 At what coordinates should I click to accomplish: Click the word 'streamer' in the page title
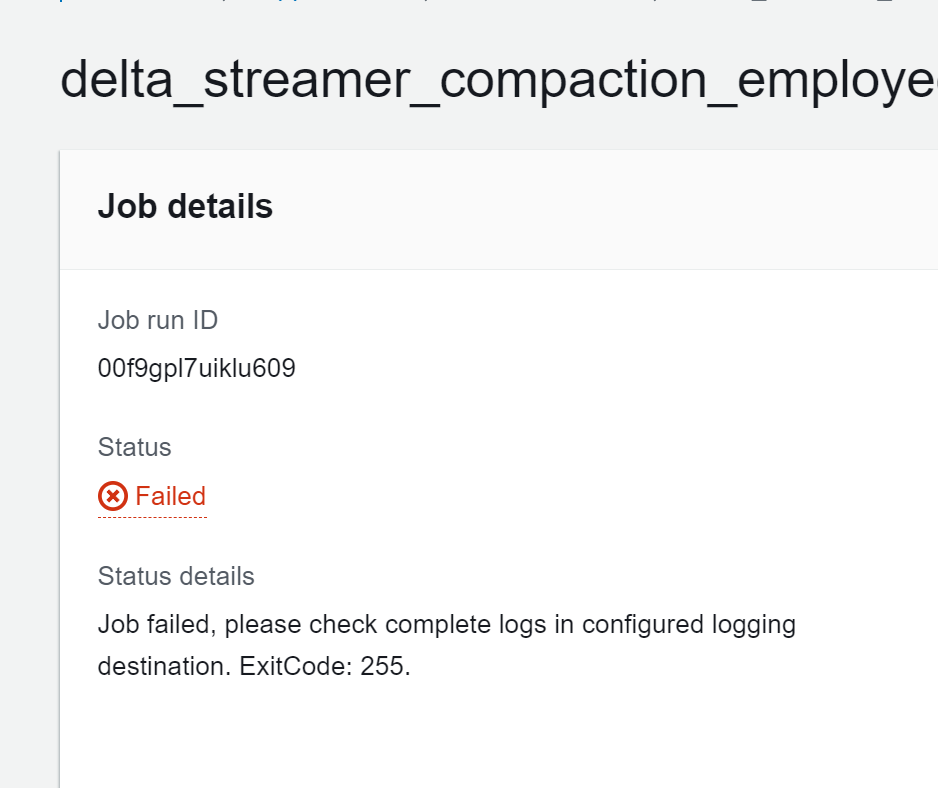click(x=307, y=81)
